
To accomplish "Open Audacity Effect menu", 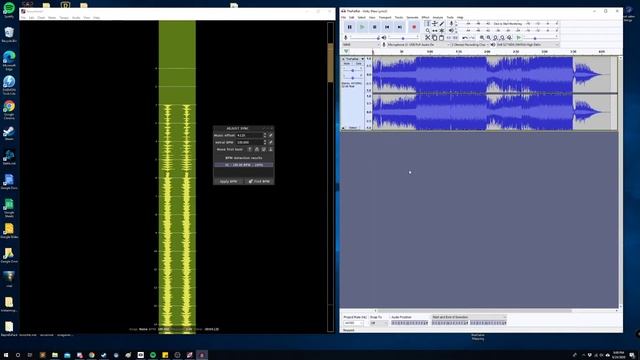I will coord(425,18).
